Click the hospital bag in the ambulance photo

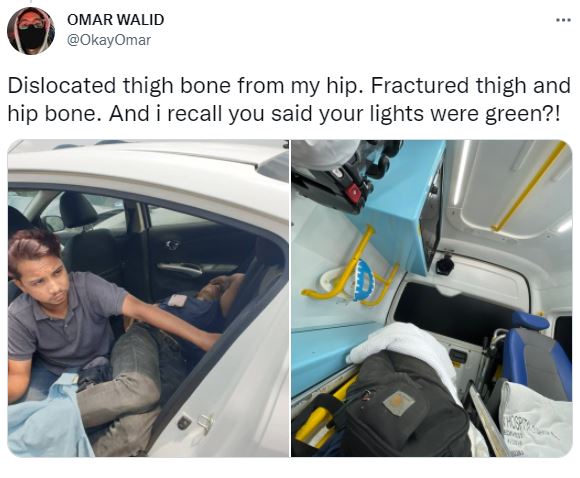[535, 420]
